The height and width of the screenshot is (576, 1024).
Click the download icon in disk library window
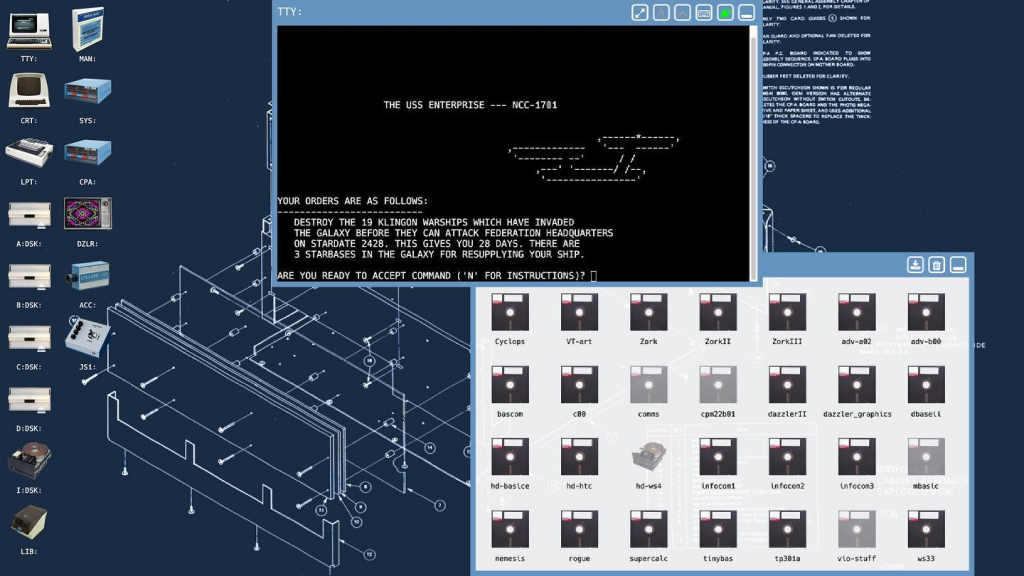tap(915, 264)
